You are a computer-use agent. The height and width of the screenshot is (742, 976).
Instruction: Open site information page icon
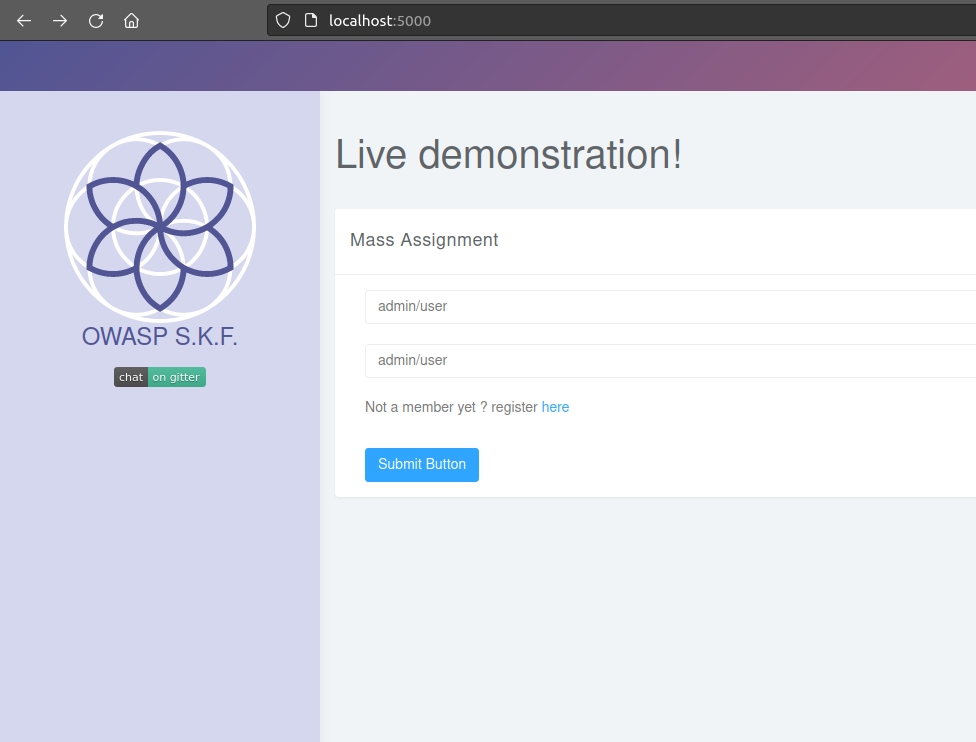click(311, 20)
